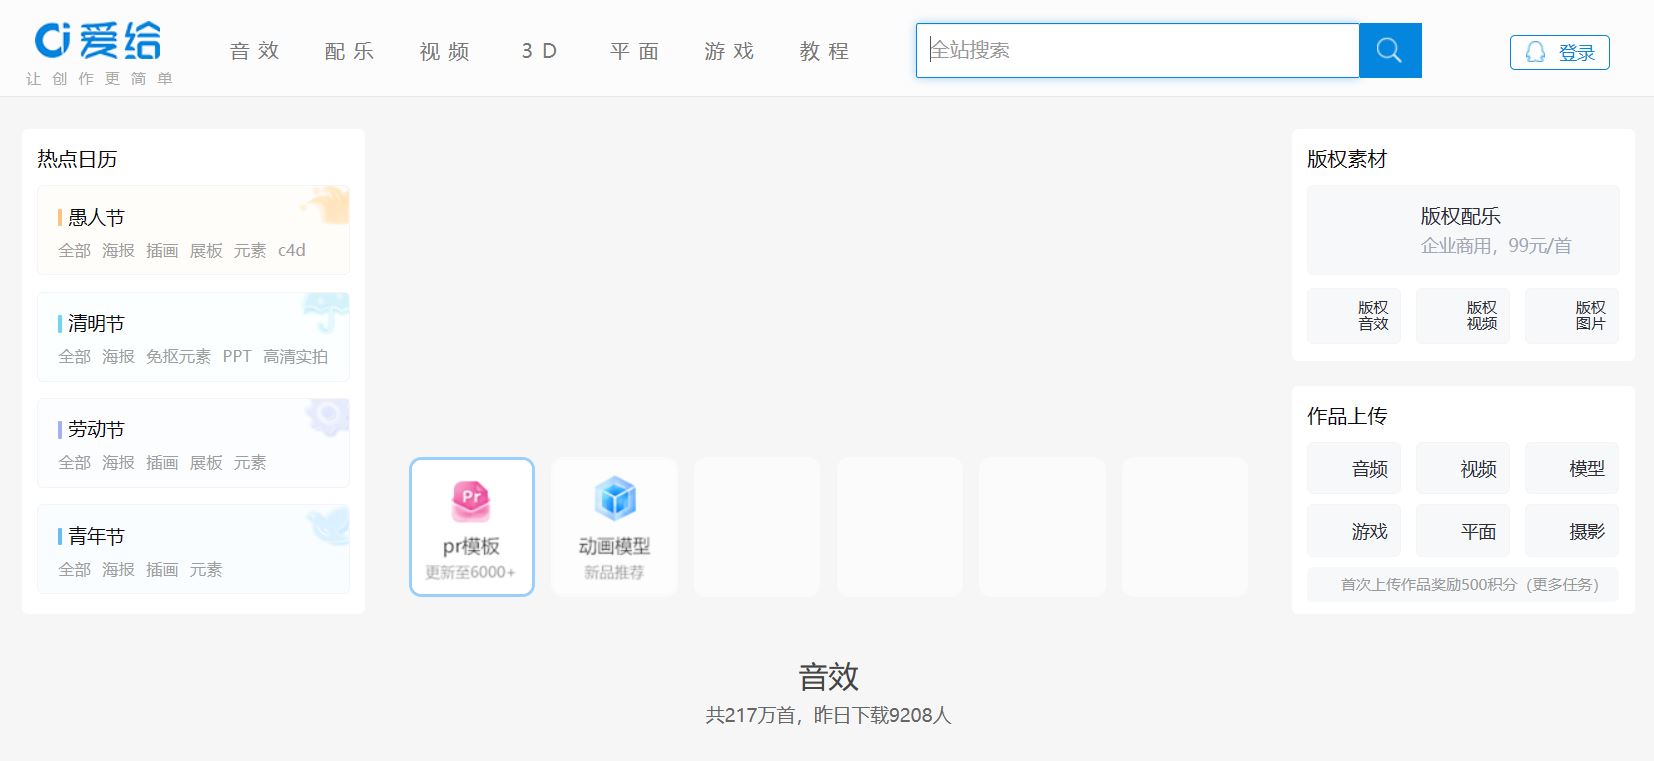Open 元素 under 青年节
This screenshot has height=761, width=1654.
(x=206, y=569)
